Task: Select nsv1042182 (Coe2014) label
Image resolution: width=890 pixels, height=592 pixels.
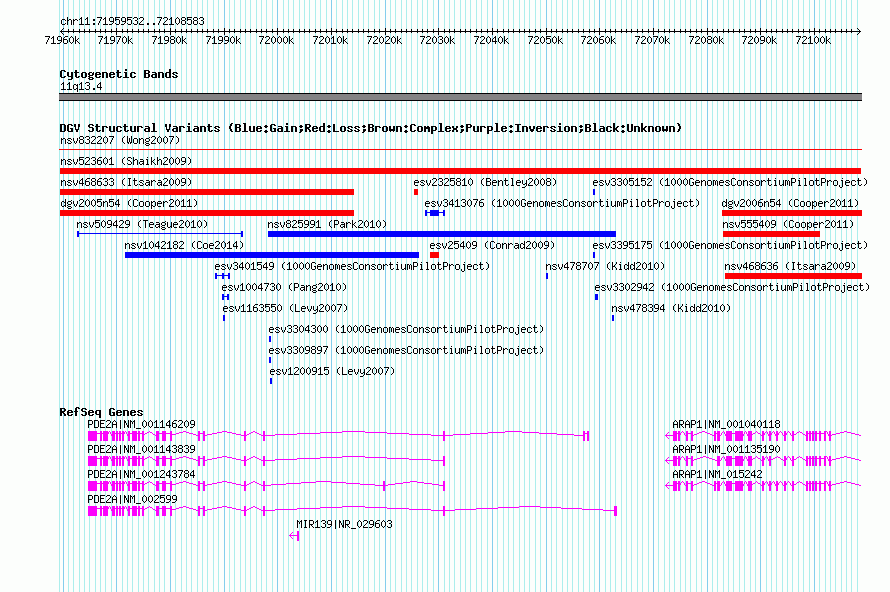Action: (184, 245)
